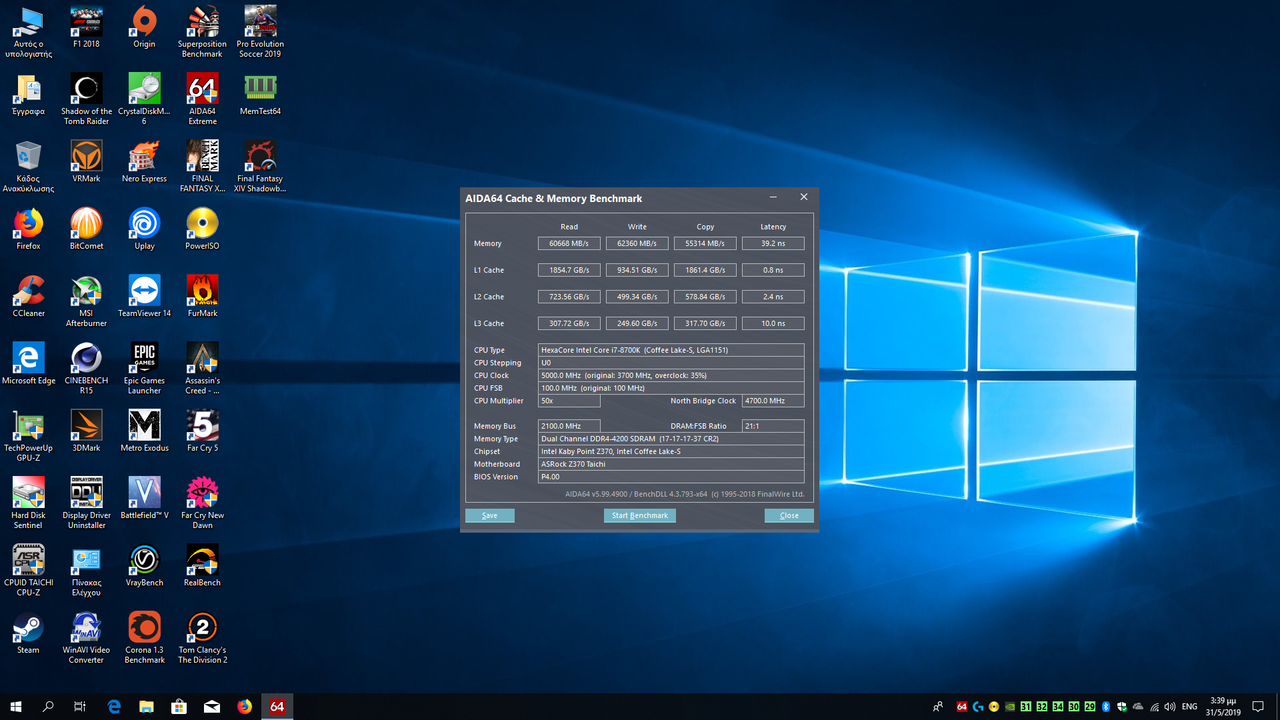Open the Display Driver Uninstaller icon
The width and height of the screenshot is (1280, 720).
tap(86, 501)
